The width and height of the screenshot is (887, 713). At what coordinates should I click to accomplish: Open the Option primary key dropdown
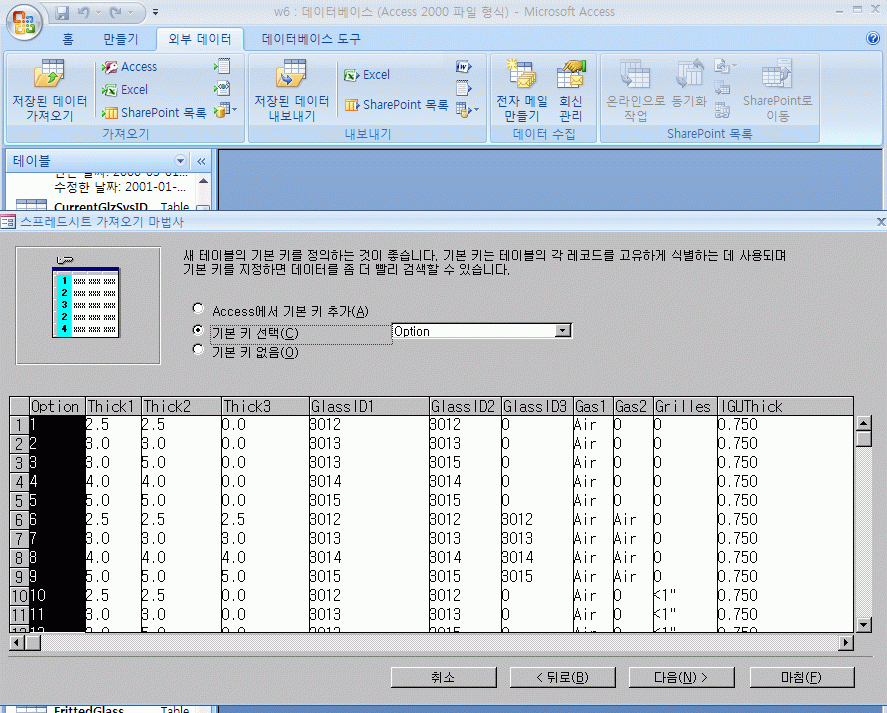point(563,331)
